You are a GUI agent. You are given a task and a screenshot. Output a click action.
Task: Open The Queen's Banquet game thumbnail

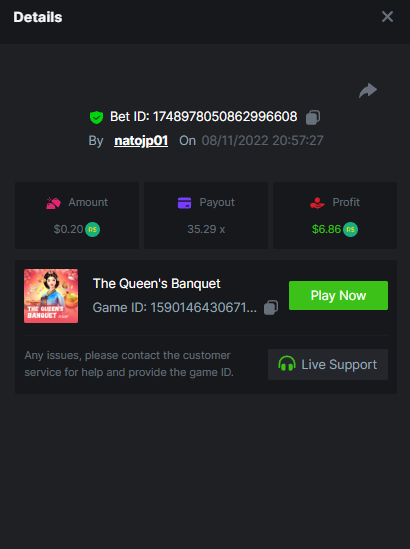[x=51, y=296]
